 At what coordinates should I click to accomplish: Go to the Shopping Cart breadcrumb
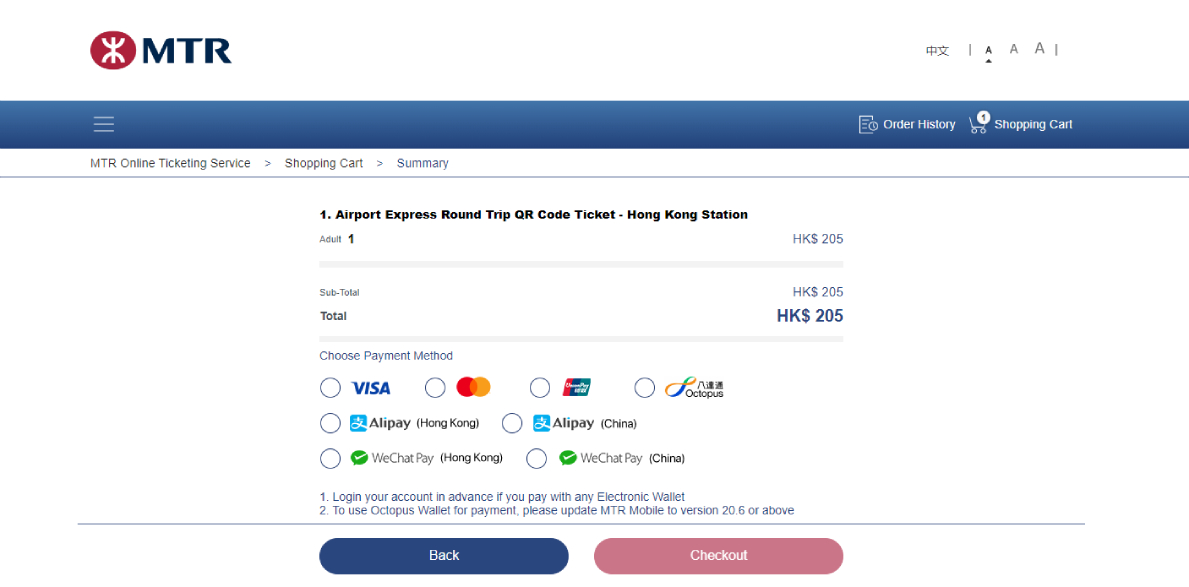(324, 163)
